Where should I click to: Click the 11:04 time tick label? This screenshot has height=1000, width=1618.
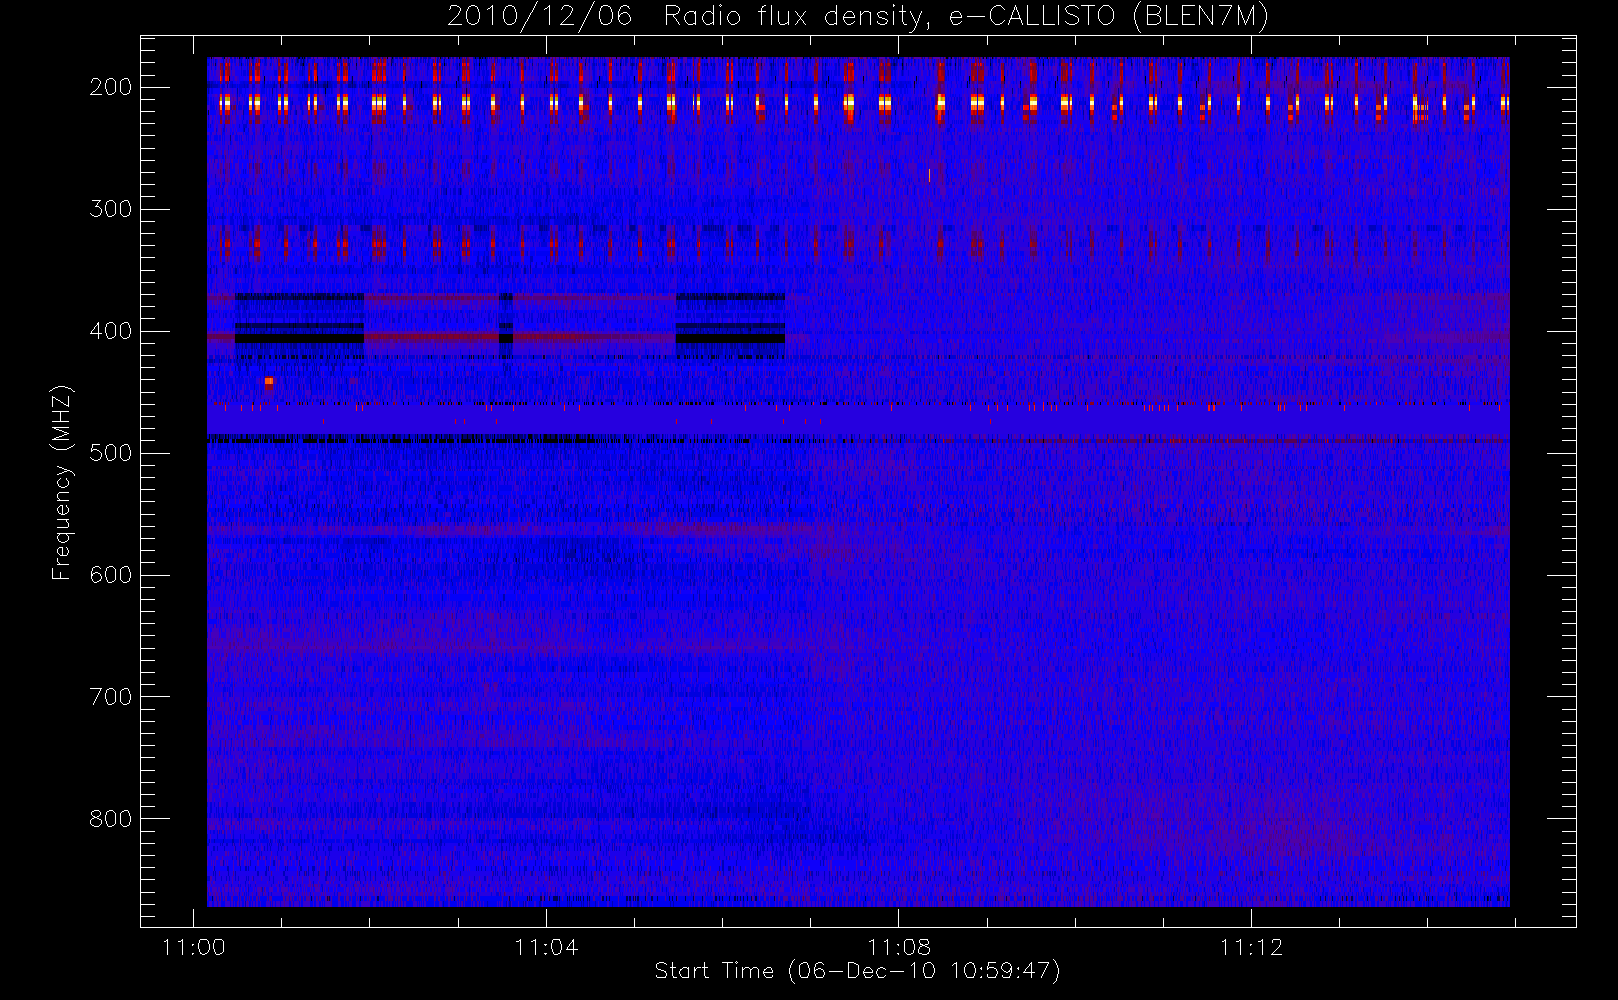[x=546, y=947]
